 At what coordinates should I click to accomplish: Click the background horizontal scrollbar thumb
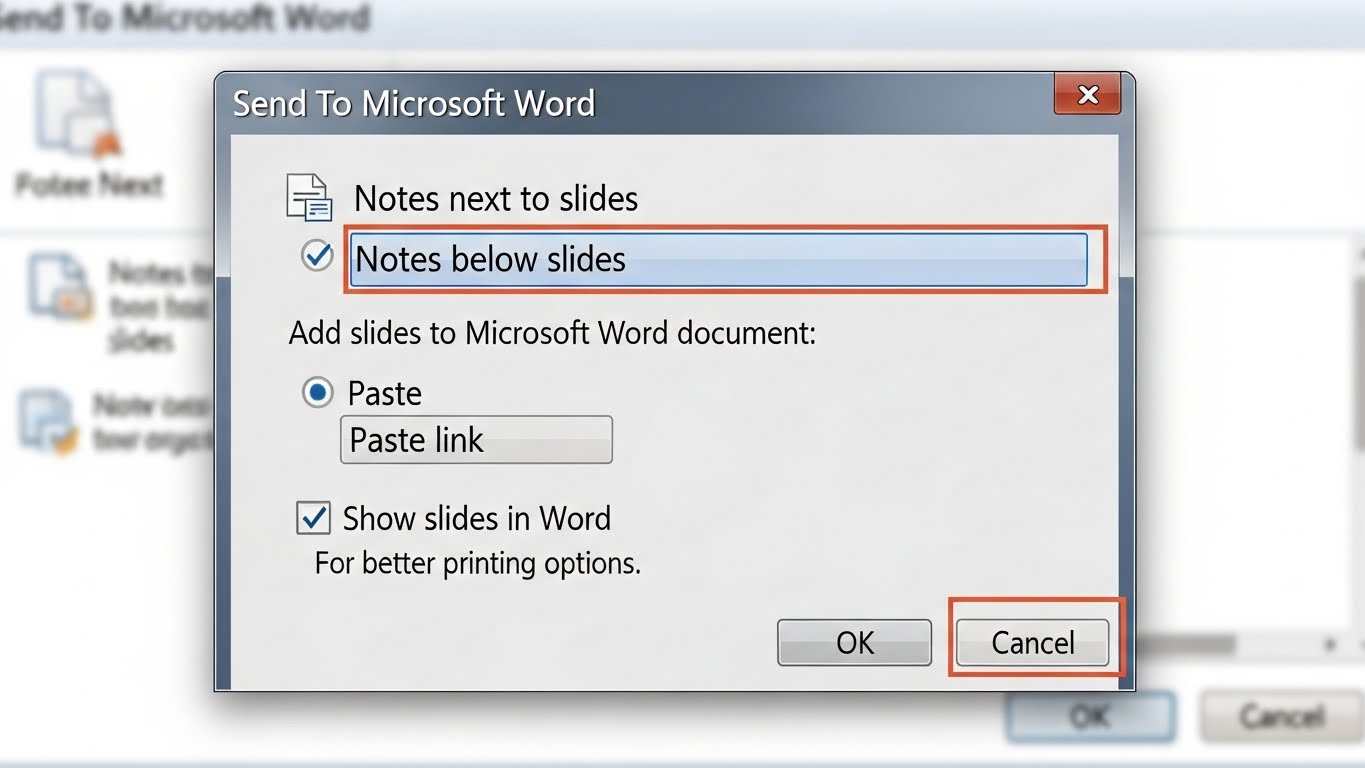[x=1185, y=645]
